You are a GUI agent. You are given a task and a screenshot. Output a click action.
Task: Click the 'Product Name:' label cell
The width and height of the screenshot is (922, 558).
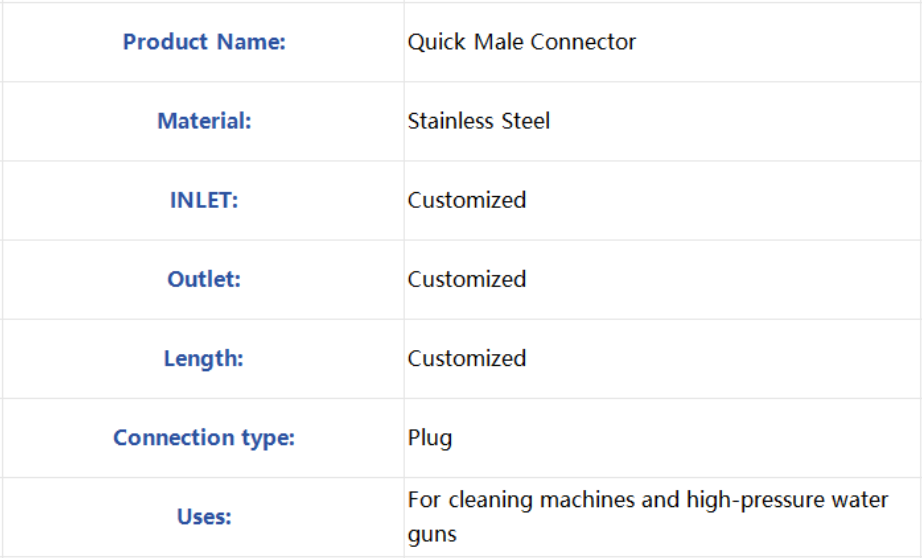coord(204,42)
